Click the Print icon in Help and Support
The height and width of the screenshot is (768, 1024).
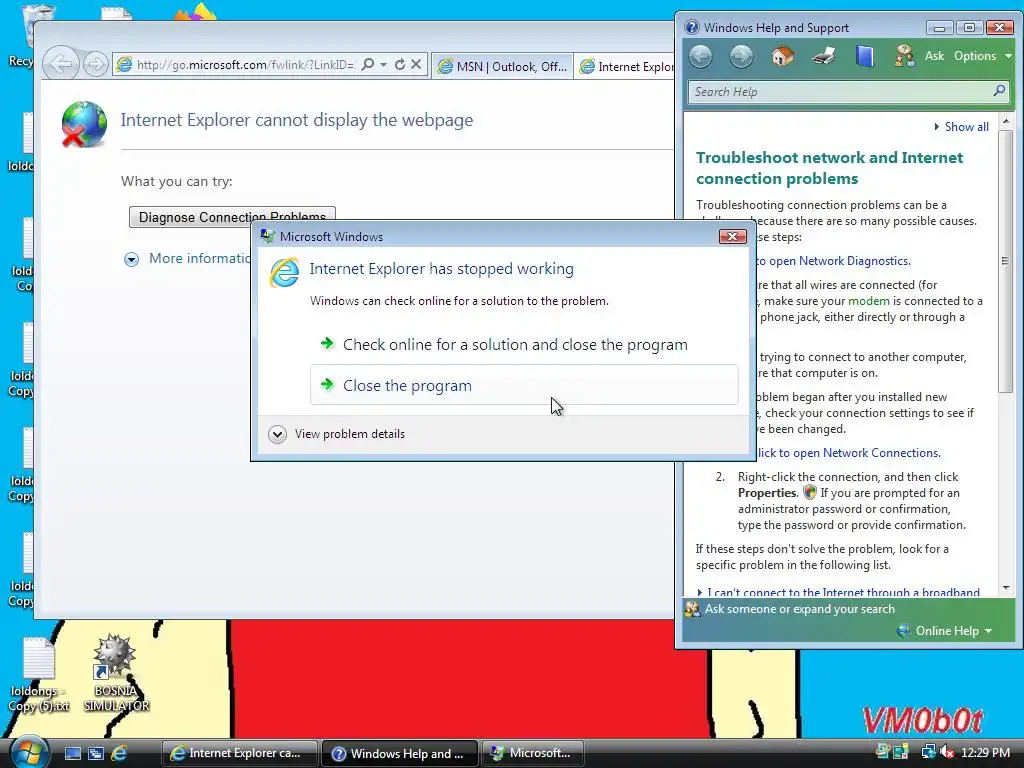[824, 56]
